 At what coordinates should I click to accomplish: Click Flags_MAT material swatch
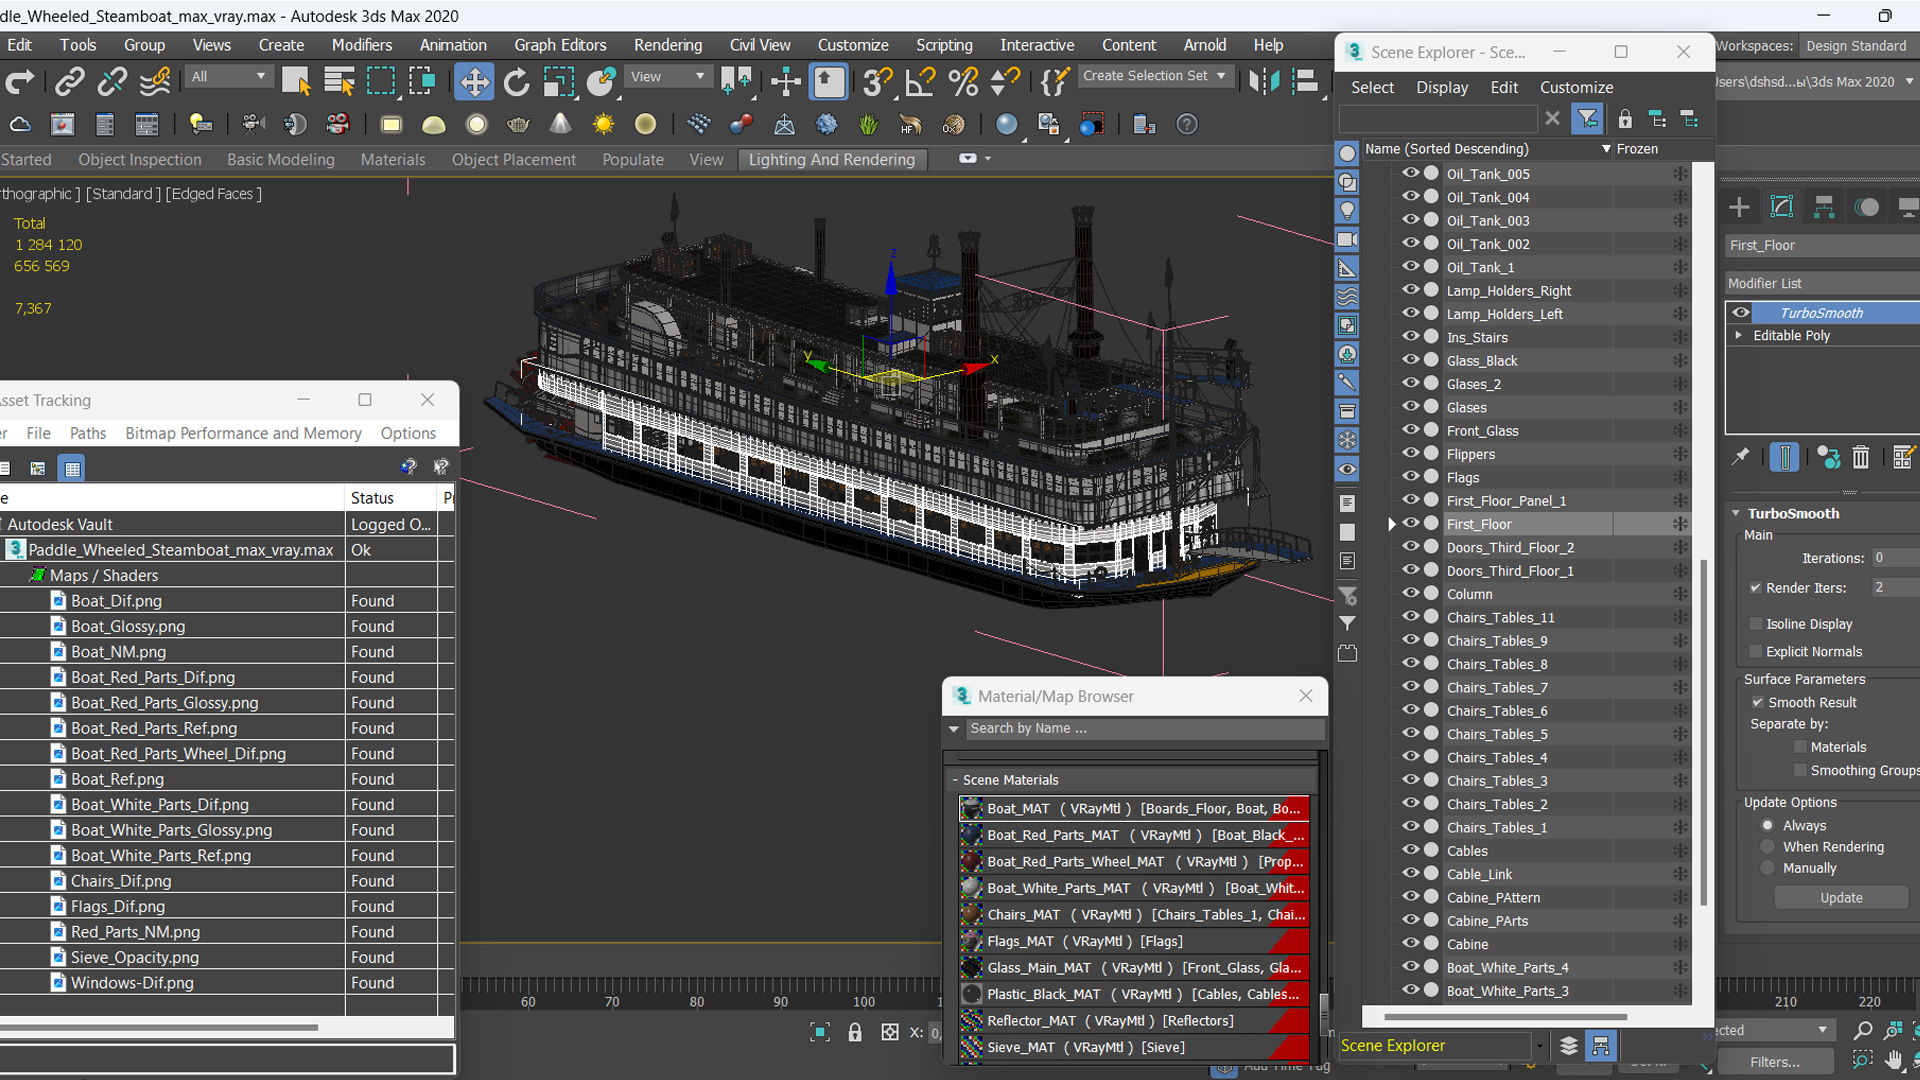pyautogui.click(x=971, y=941)
